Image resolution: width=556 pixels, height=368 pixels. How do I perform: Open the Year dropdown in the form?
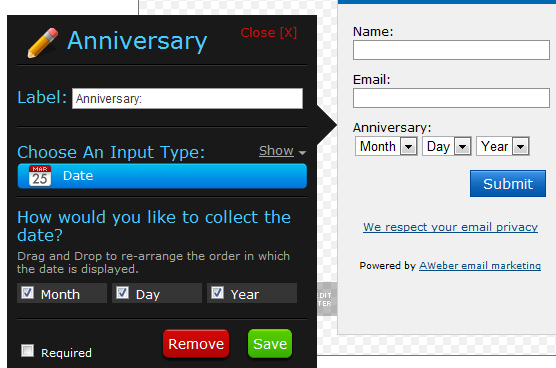point(503,146)
